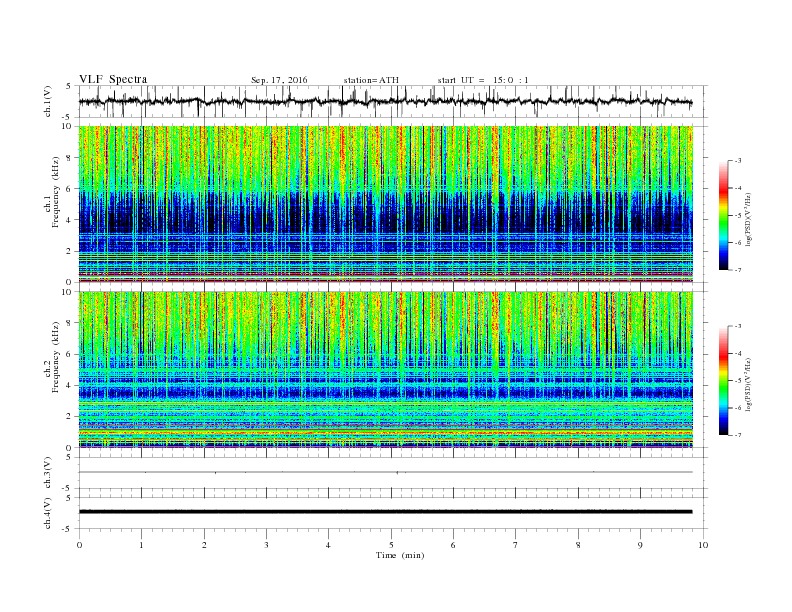Click the ch.1 spectrogram color scale bar
The image size is (792, 612).
pos(723,215)
